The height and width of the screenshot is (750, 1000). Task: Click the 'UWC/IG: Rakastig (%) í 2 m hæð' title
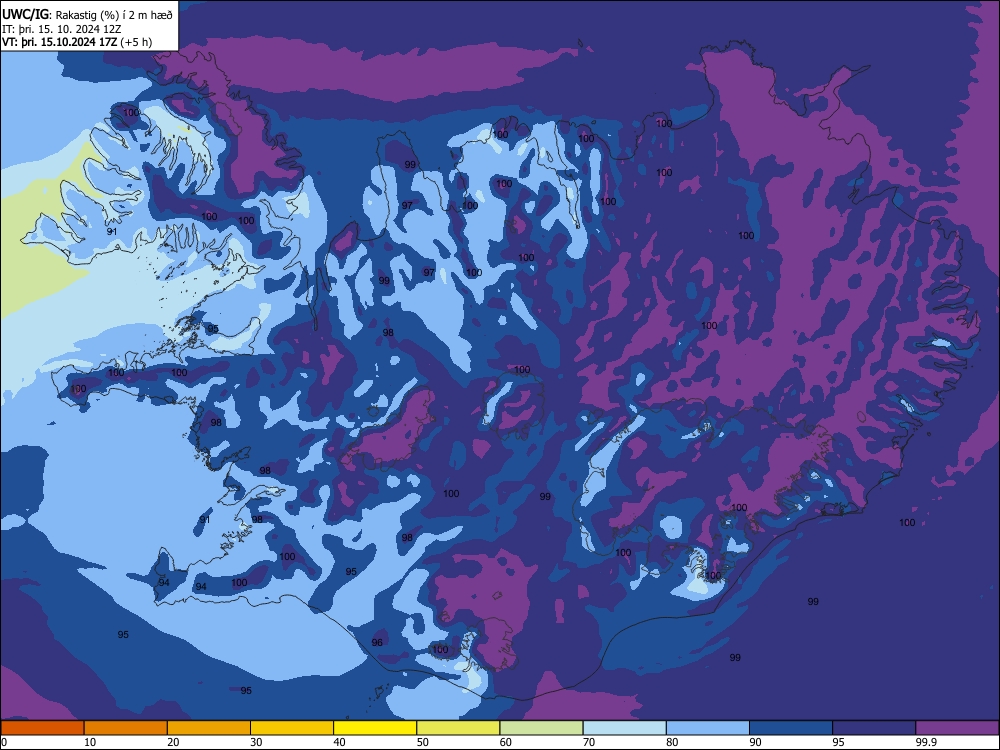click(87, 15)
